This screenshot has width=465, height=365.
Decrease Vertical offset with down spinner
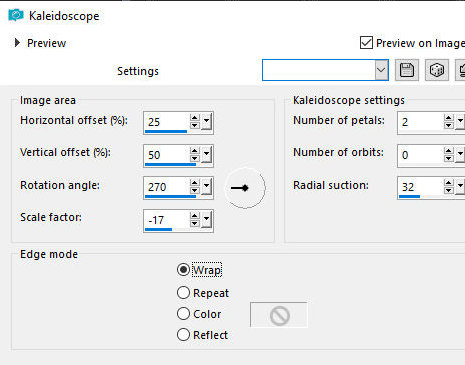pyautogui.click(x=195, y=158)
